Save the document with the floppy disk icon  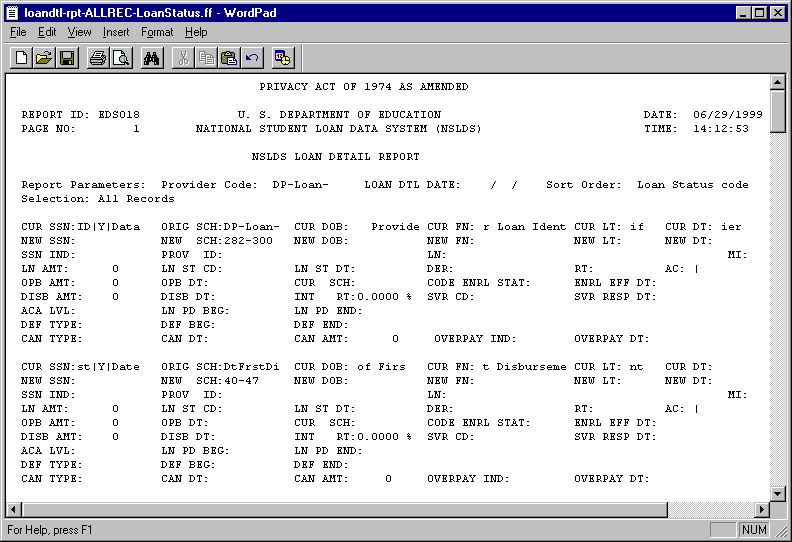[x=67, y=58]
